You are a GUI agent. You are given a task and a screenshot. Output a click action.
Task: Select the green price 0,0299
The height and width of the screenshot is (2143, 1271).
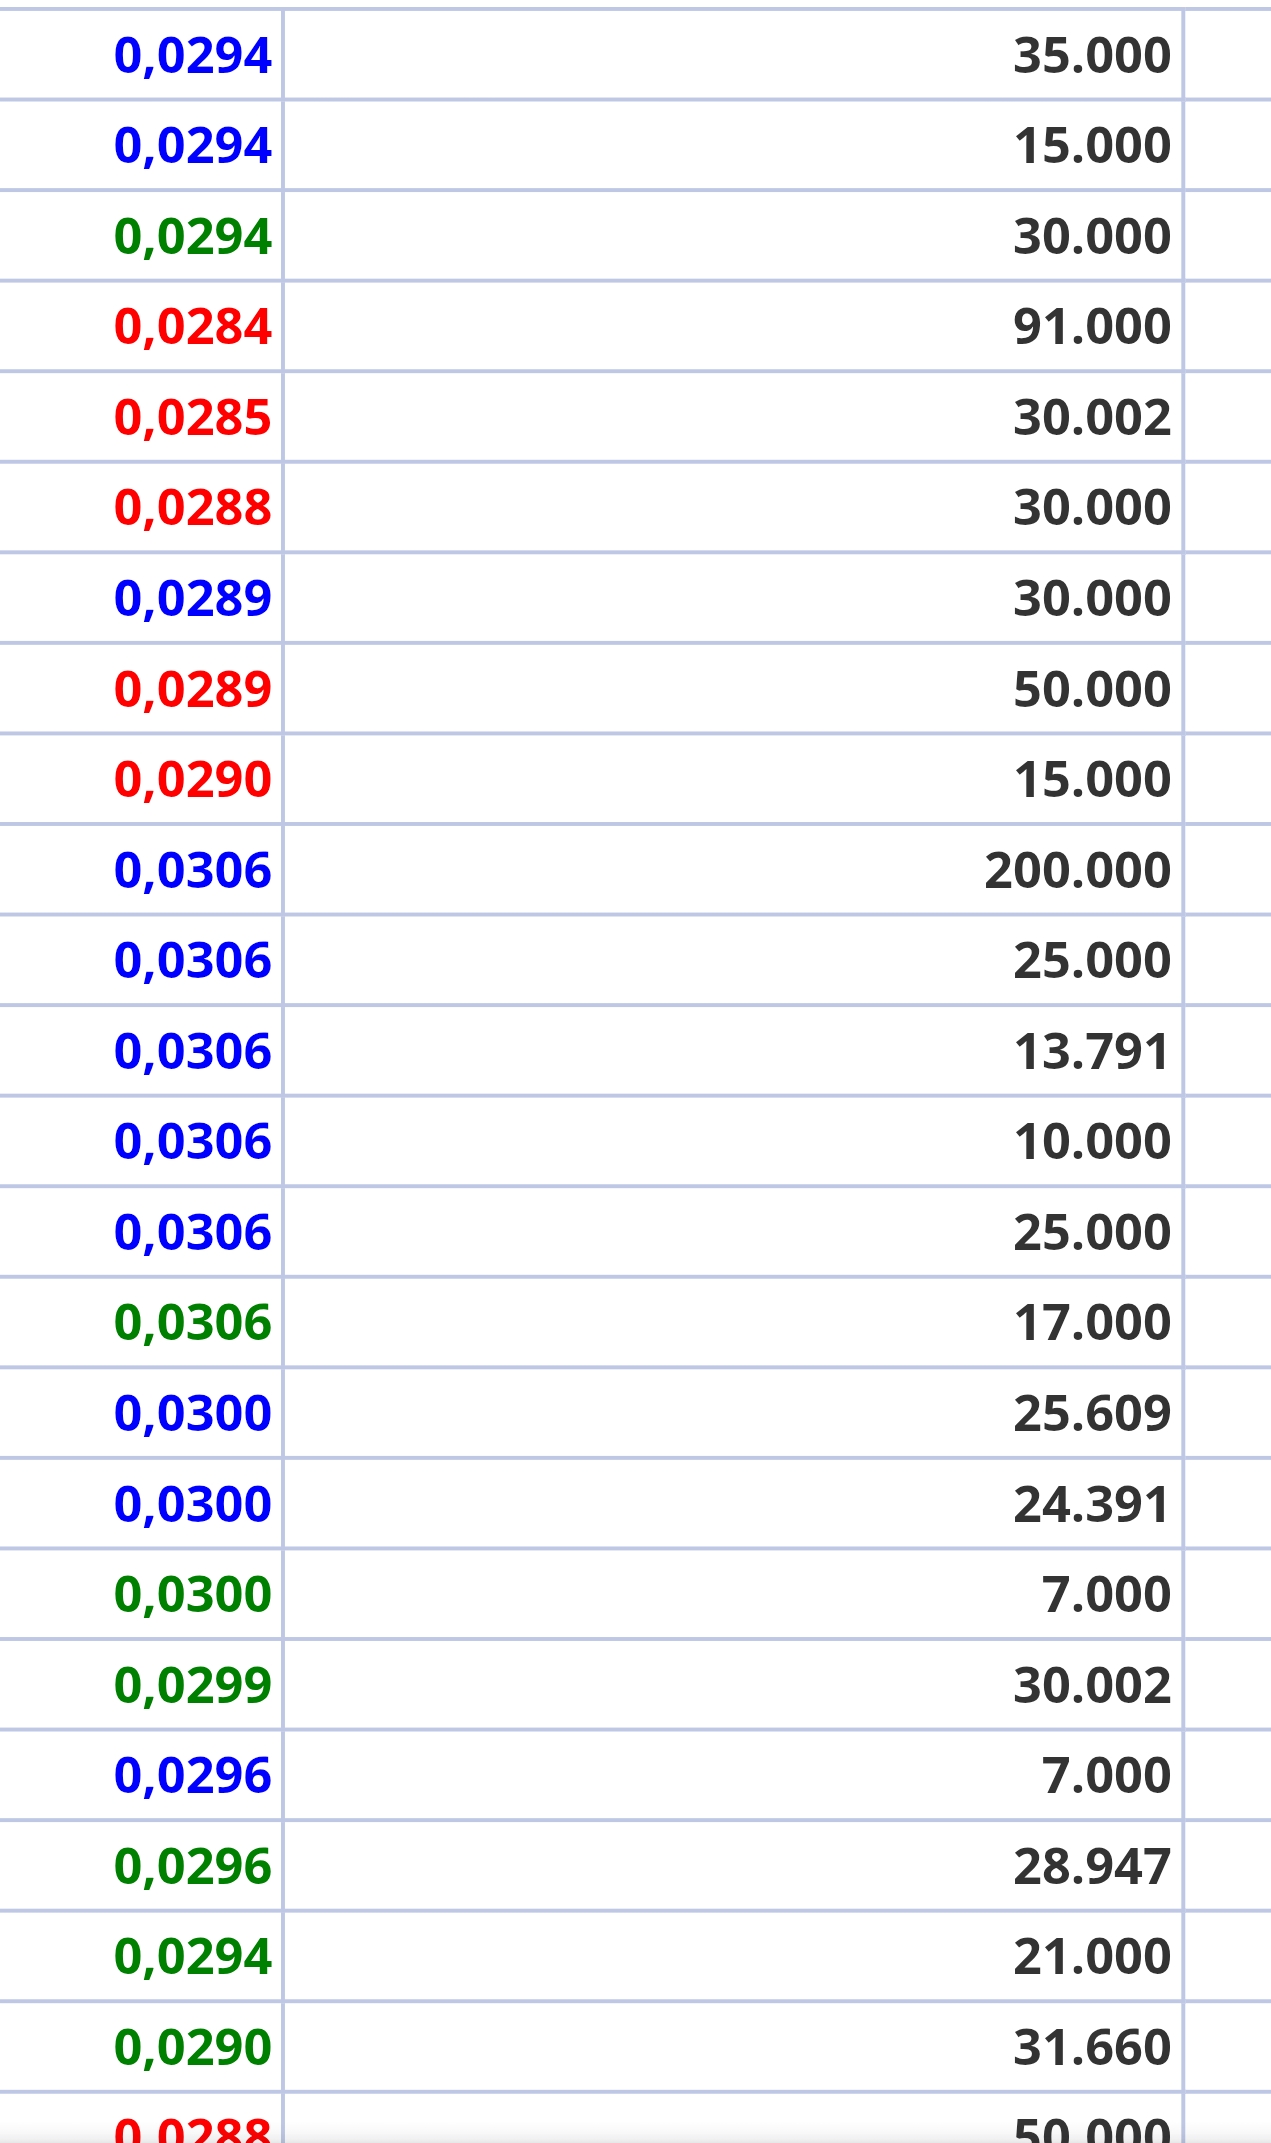193,1685
